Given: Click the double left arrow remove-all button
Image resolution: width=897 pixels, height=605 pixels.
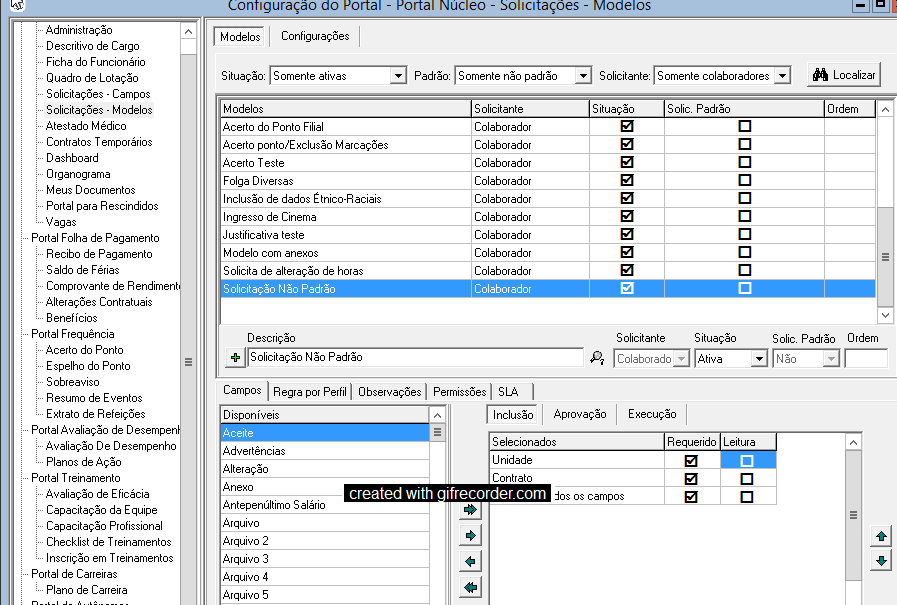Looking at the screenshot, I should click(x=470, y=587).
